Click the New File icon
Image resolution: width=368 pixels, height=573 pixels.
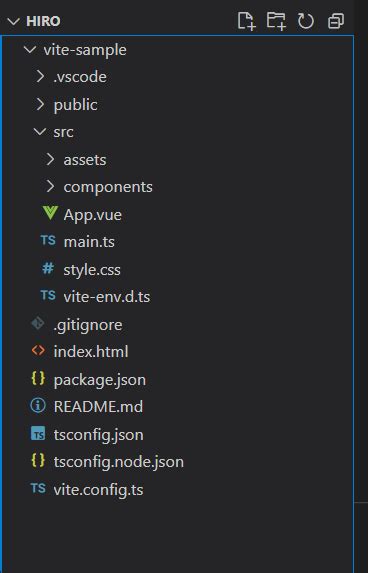point(246,21)
